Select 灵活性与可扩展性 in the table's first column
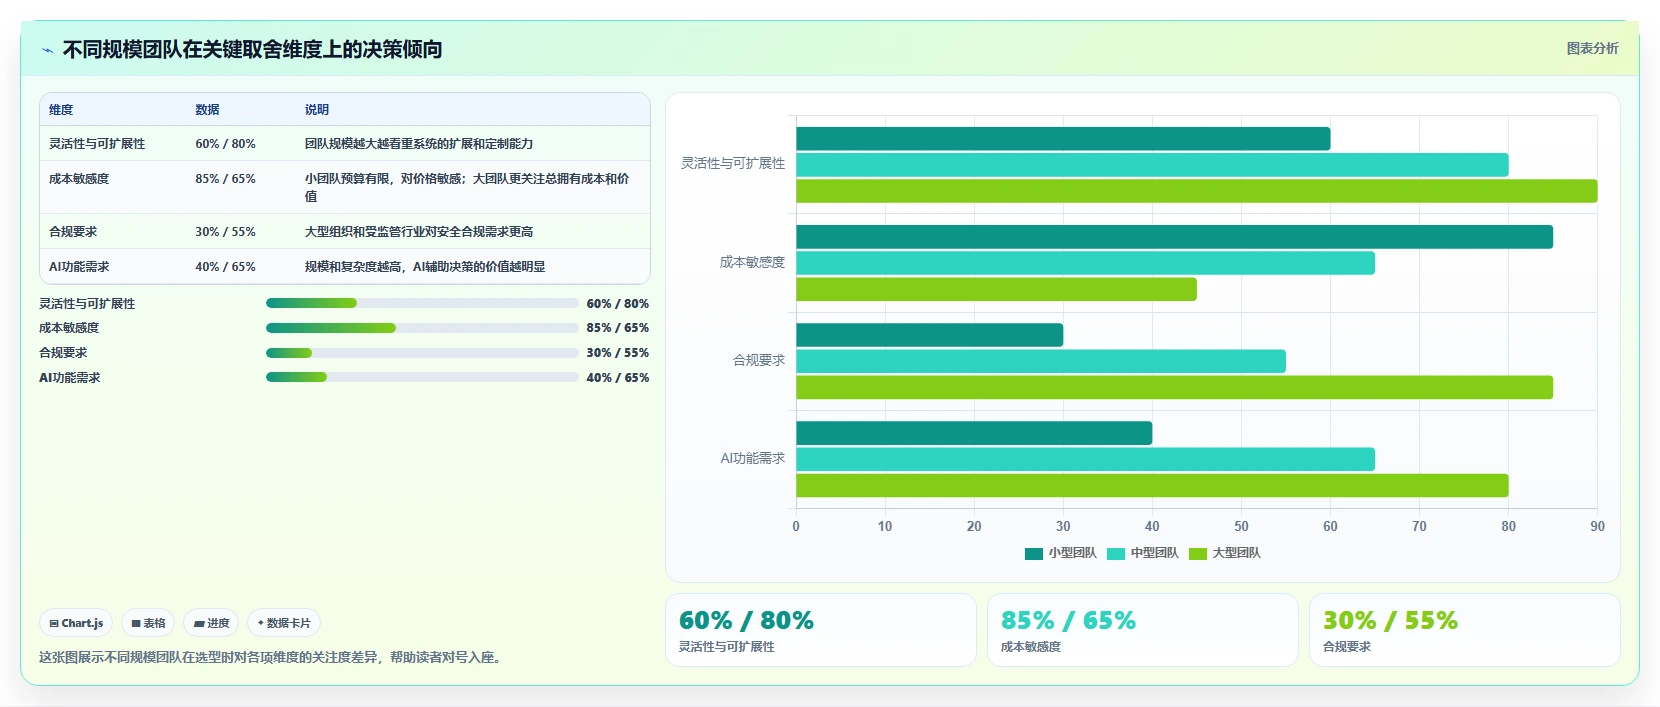 coord(97,144)
